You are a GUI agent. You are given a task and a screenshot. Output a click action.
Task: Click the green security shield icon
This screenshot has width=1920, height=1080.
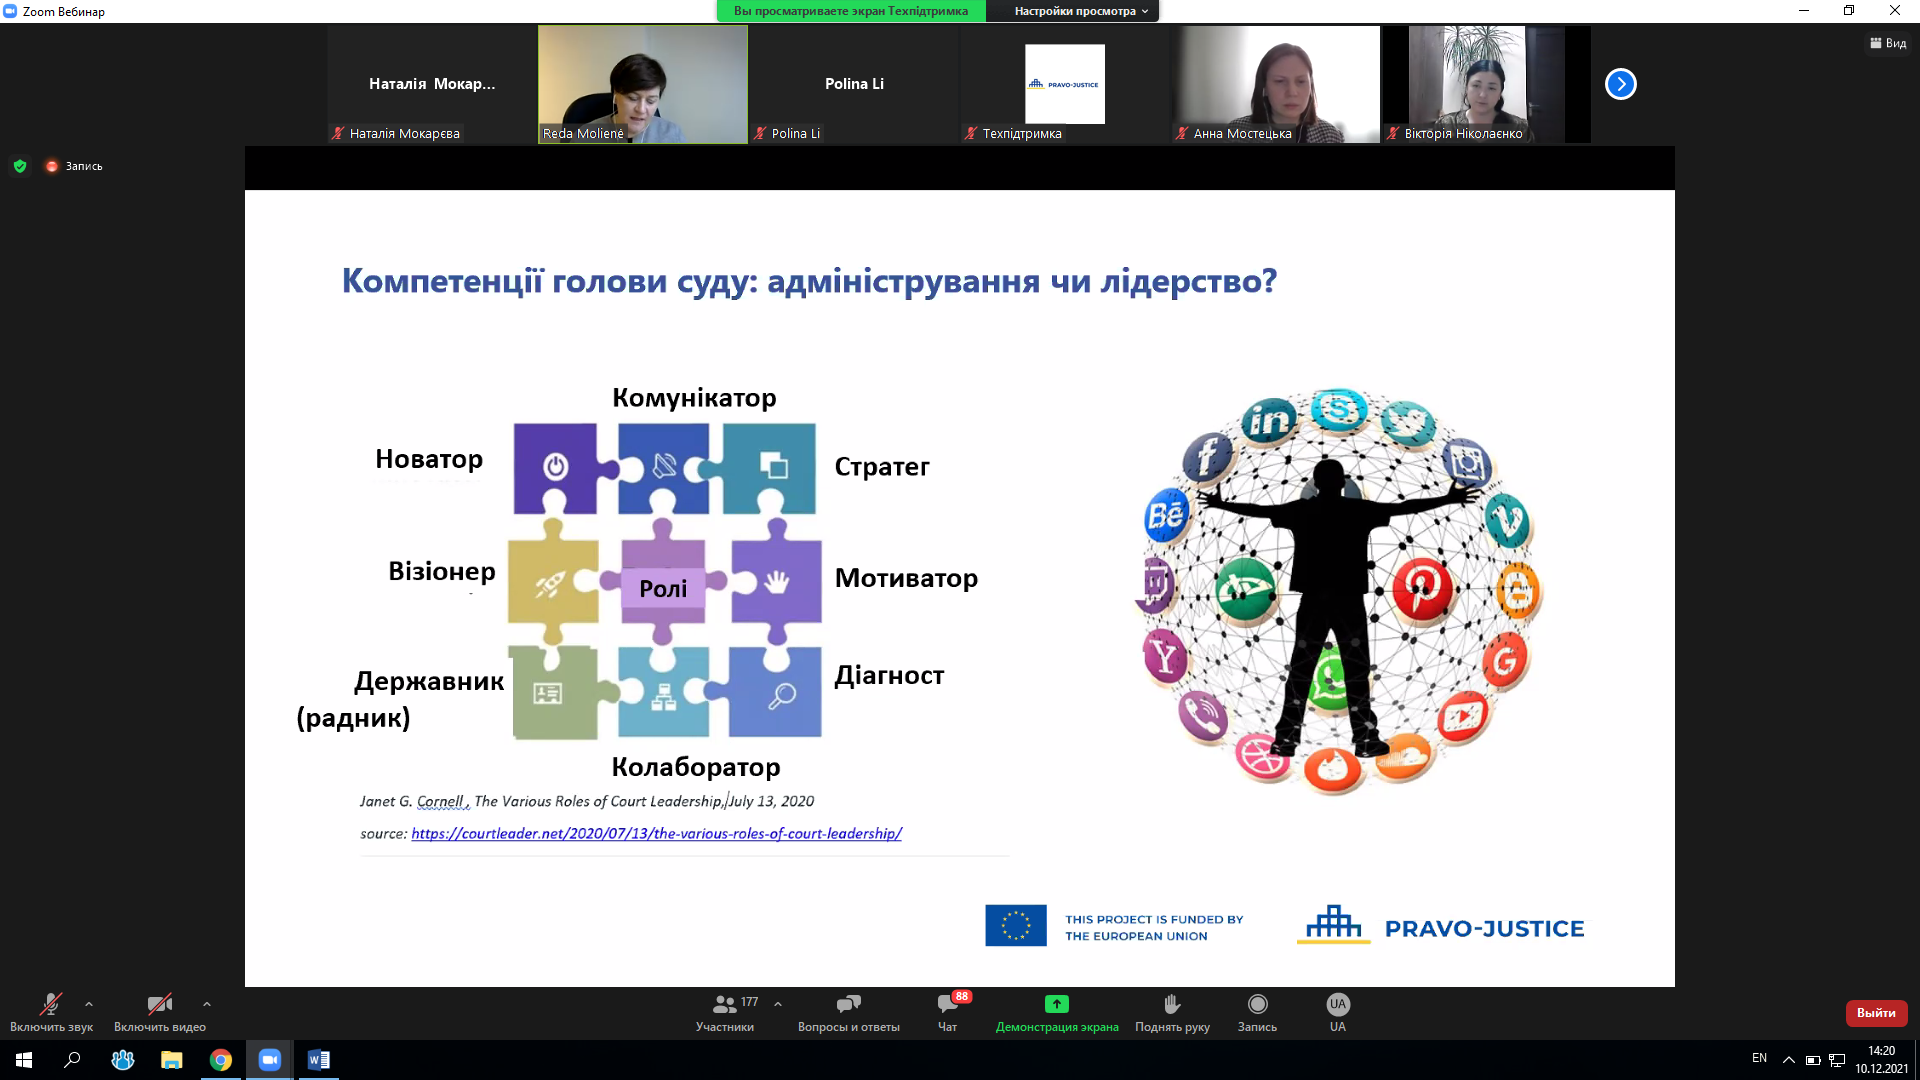click(x=20, y=166)
